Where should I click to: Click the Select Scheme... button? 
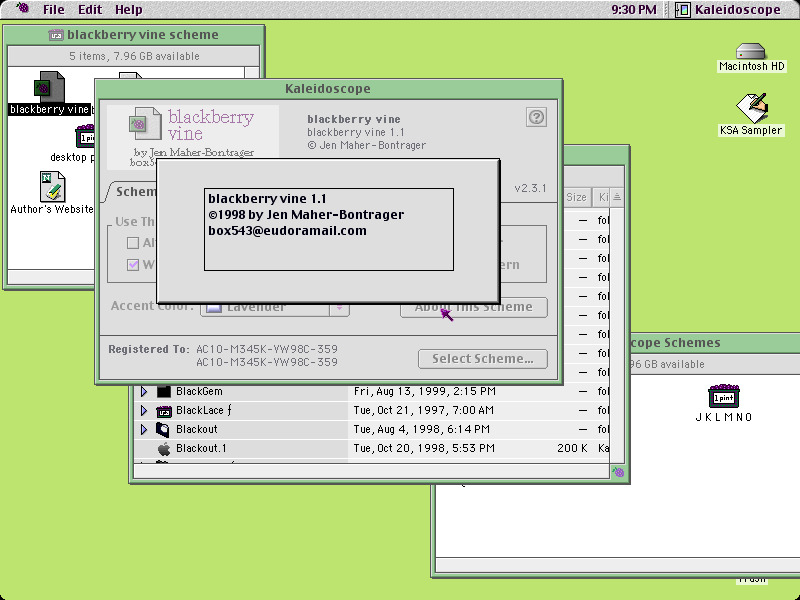click(x=483, y=359)
